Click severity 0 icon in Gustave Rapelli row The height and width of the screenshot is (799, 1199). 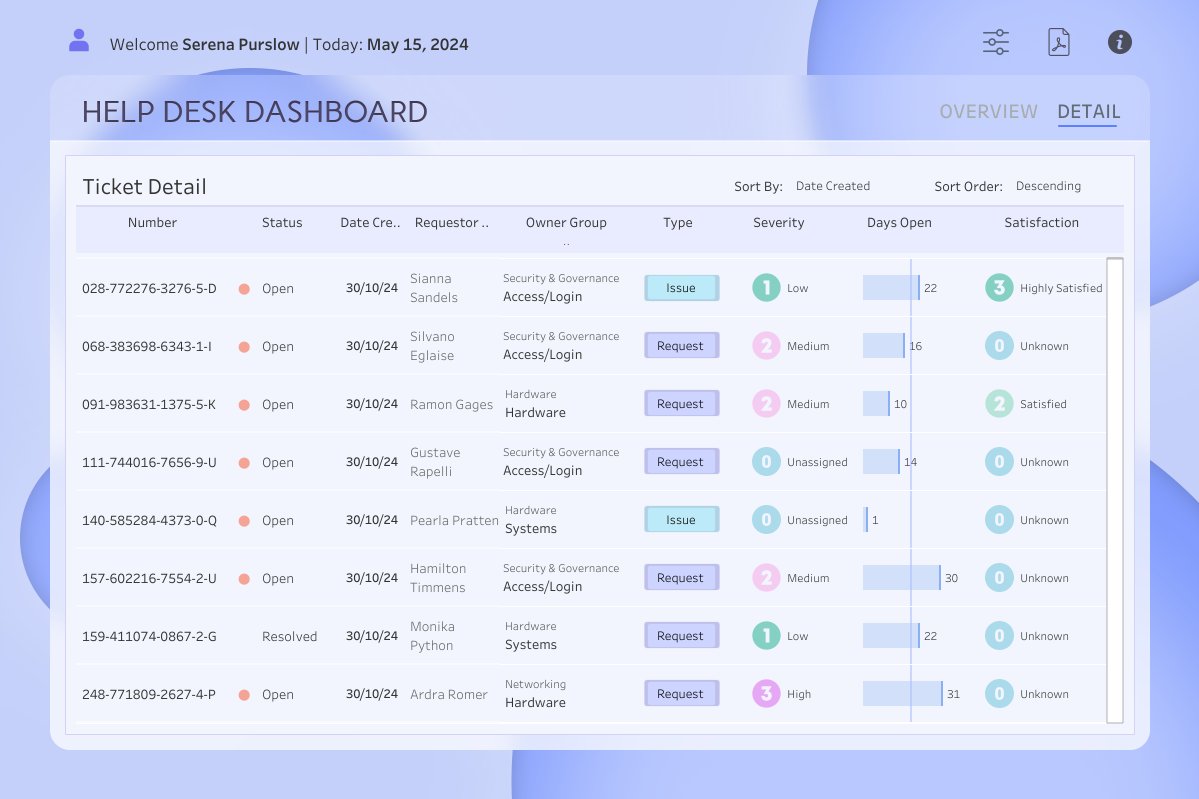click(x=766, y=462)
